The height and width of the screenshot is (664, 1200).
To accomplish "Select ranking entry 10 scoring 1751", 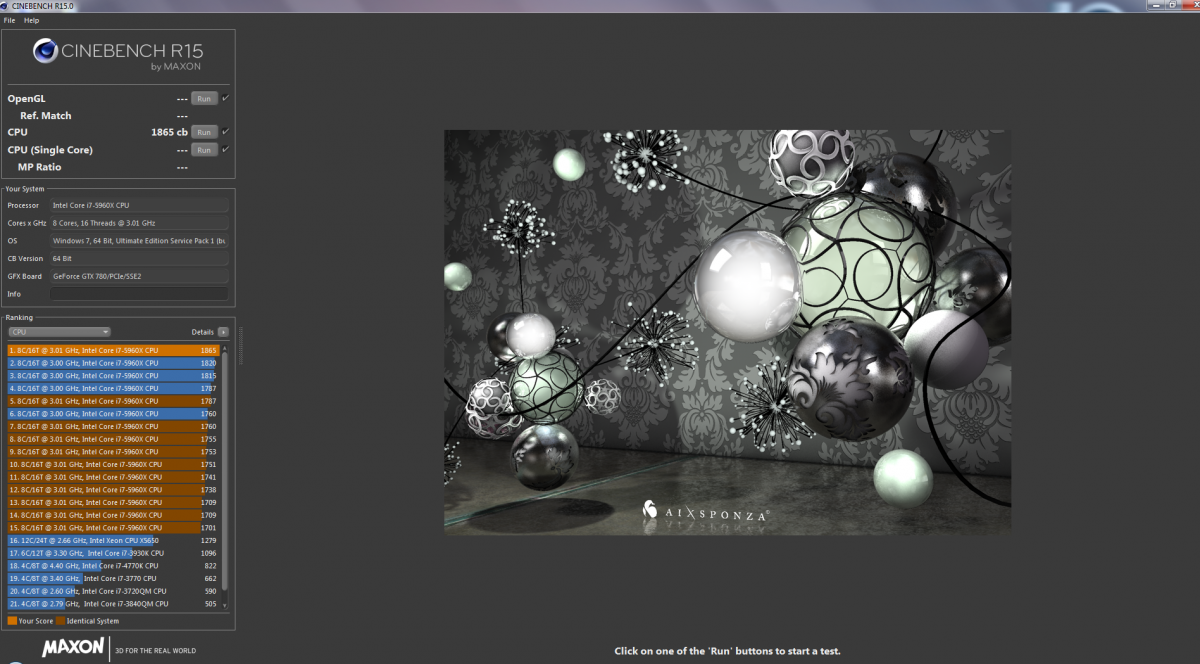I will (113, 464).
